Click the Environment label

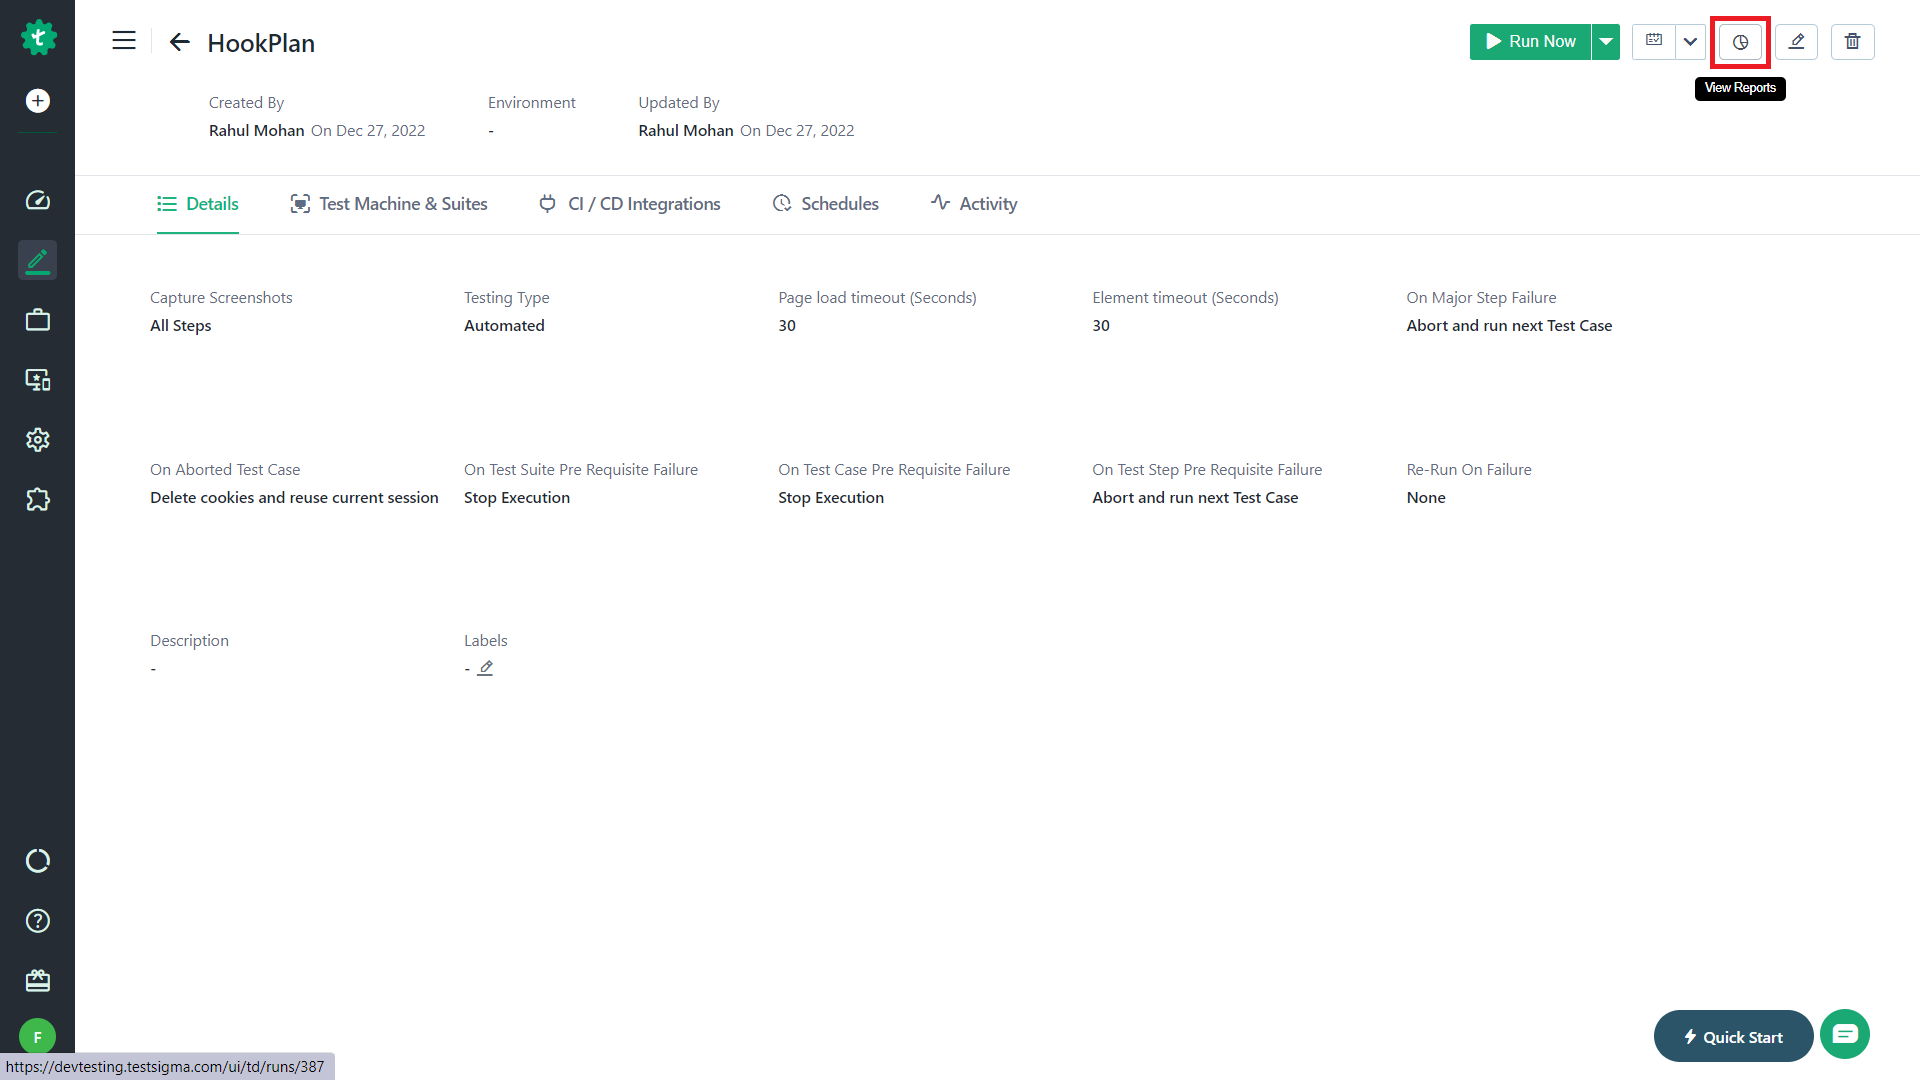point(532,103)
